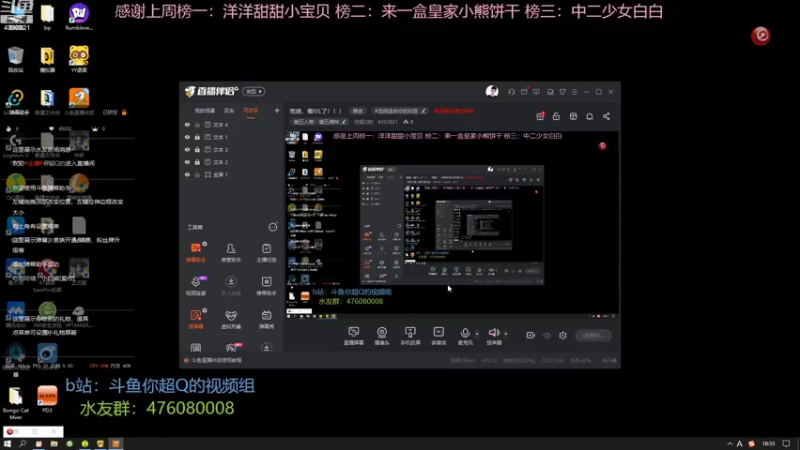Screen dimensions: 800x450
Task: Open the 主播任务 tool icon
Action: point(266,252)
